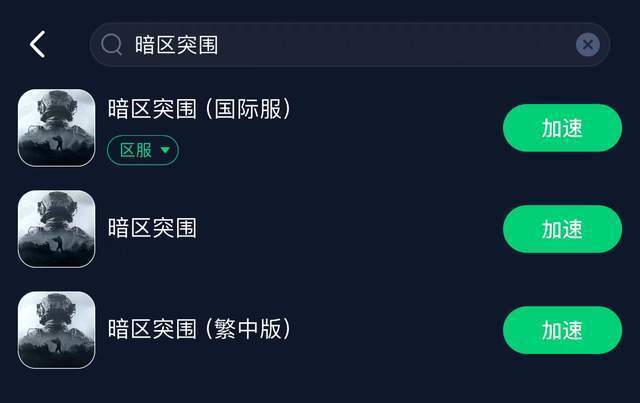Select the middle 暗区突围 title text
Screen dimensions: 640x403
tap(152, 227)
